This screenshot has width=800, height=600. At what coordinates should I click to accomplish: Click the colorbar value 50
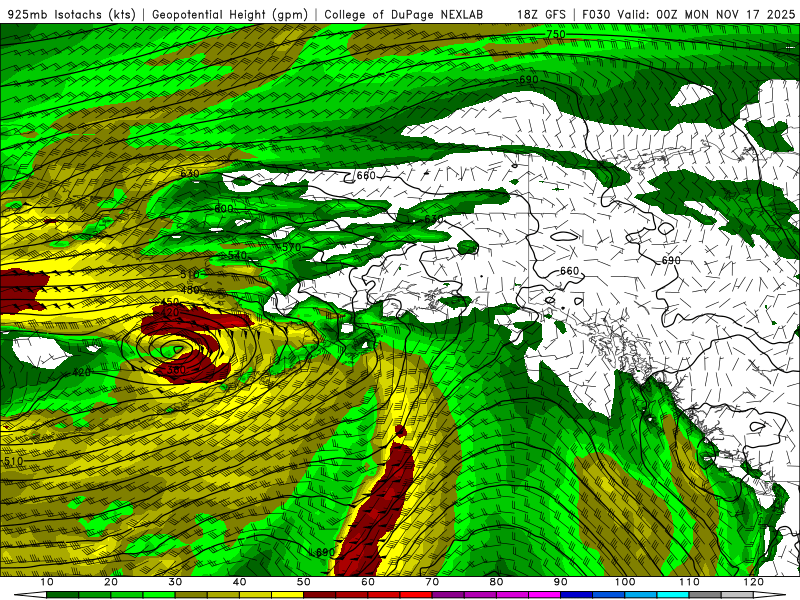304,582
